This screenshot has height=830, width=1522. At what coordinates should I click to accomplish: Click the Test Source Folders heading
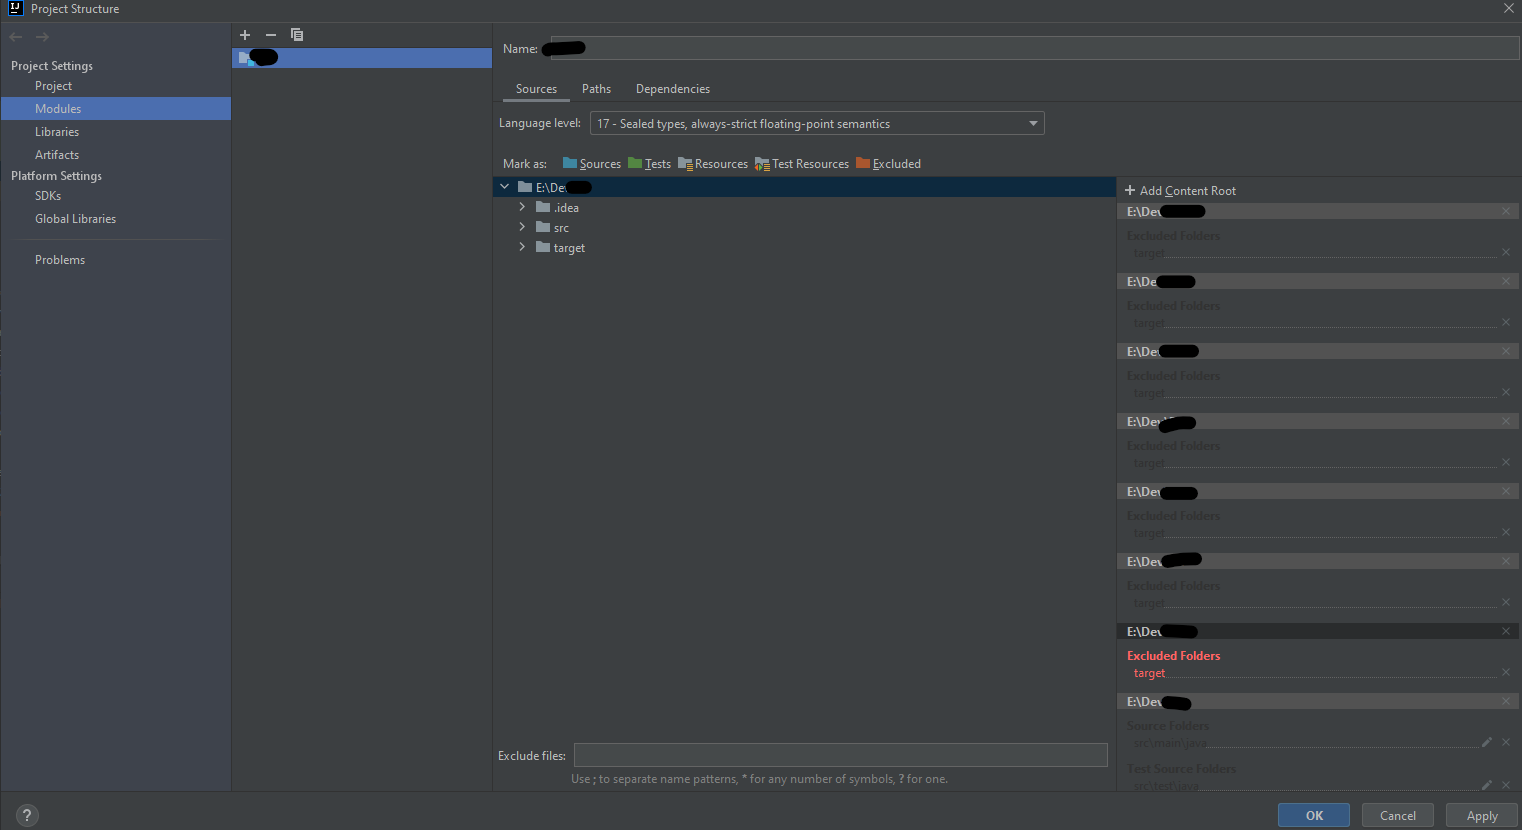click(1181, 769)
